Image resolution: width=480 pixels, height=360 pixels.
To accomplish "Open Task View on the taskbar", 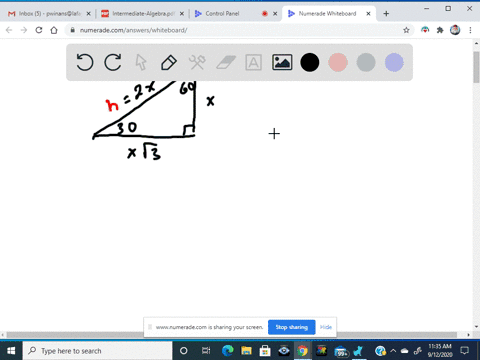I will pyautogui.click(x=206, y=351).
